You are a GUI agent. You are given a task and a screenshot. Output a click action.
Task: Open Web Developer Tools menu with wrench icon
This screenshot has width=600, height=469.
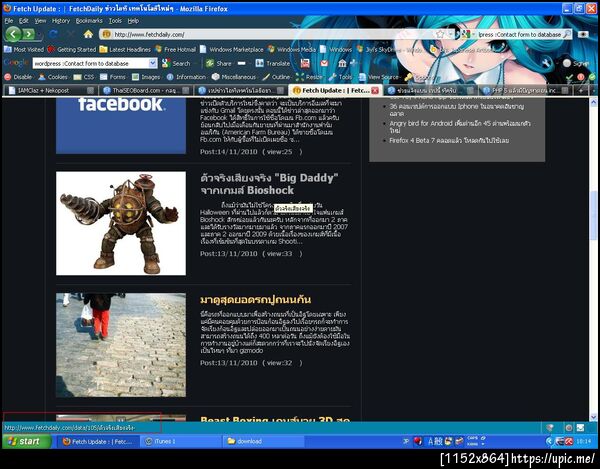tap(340, 77)
